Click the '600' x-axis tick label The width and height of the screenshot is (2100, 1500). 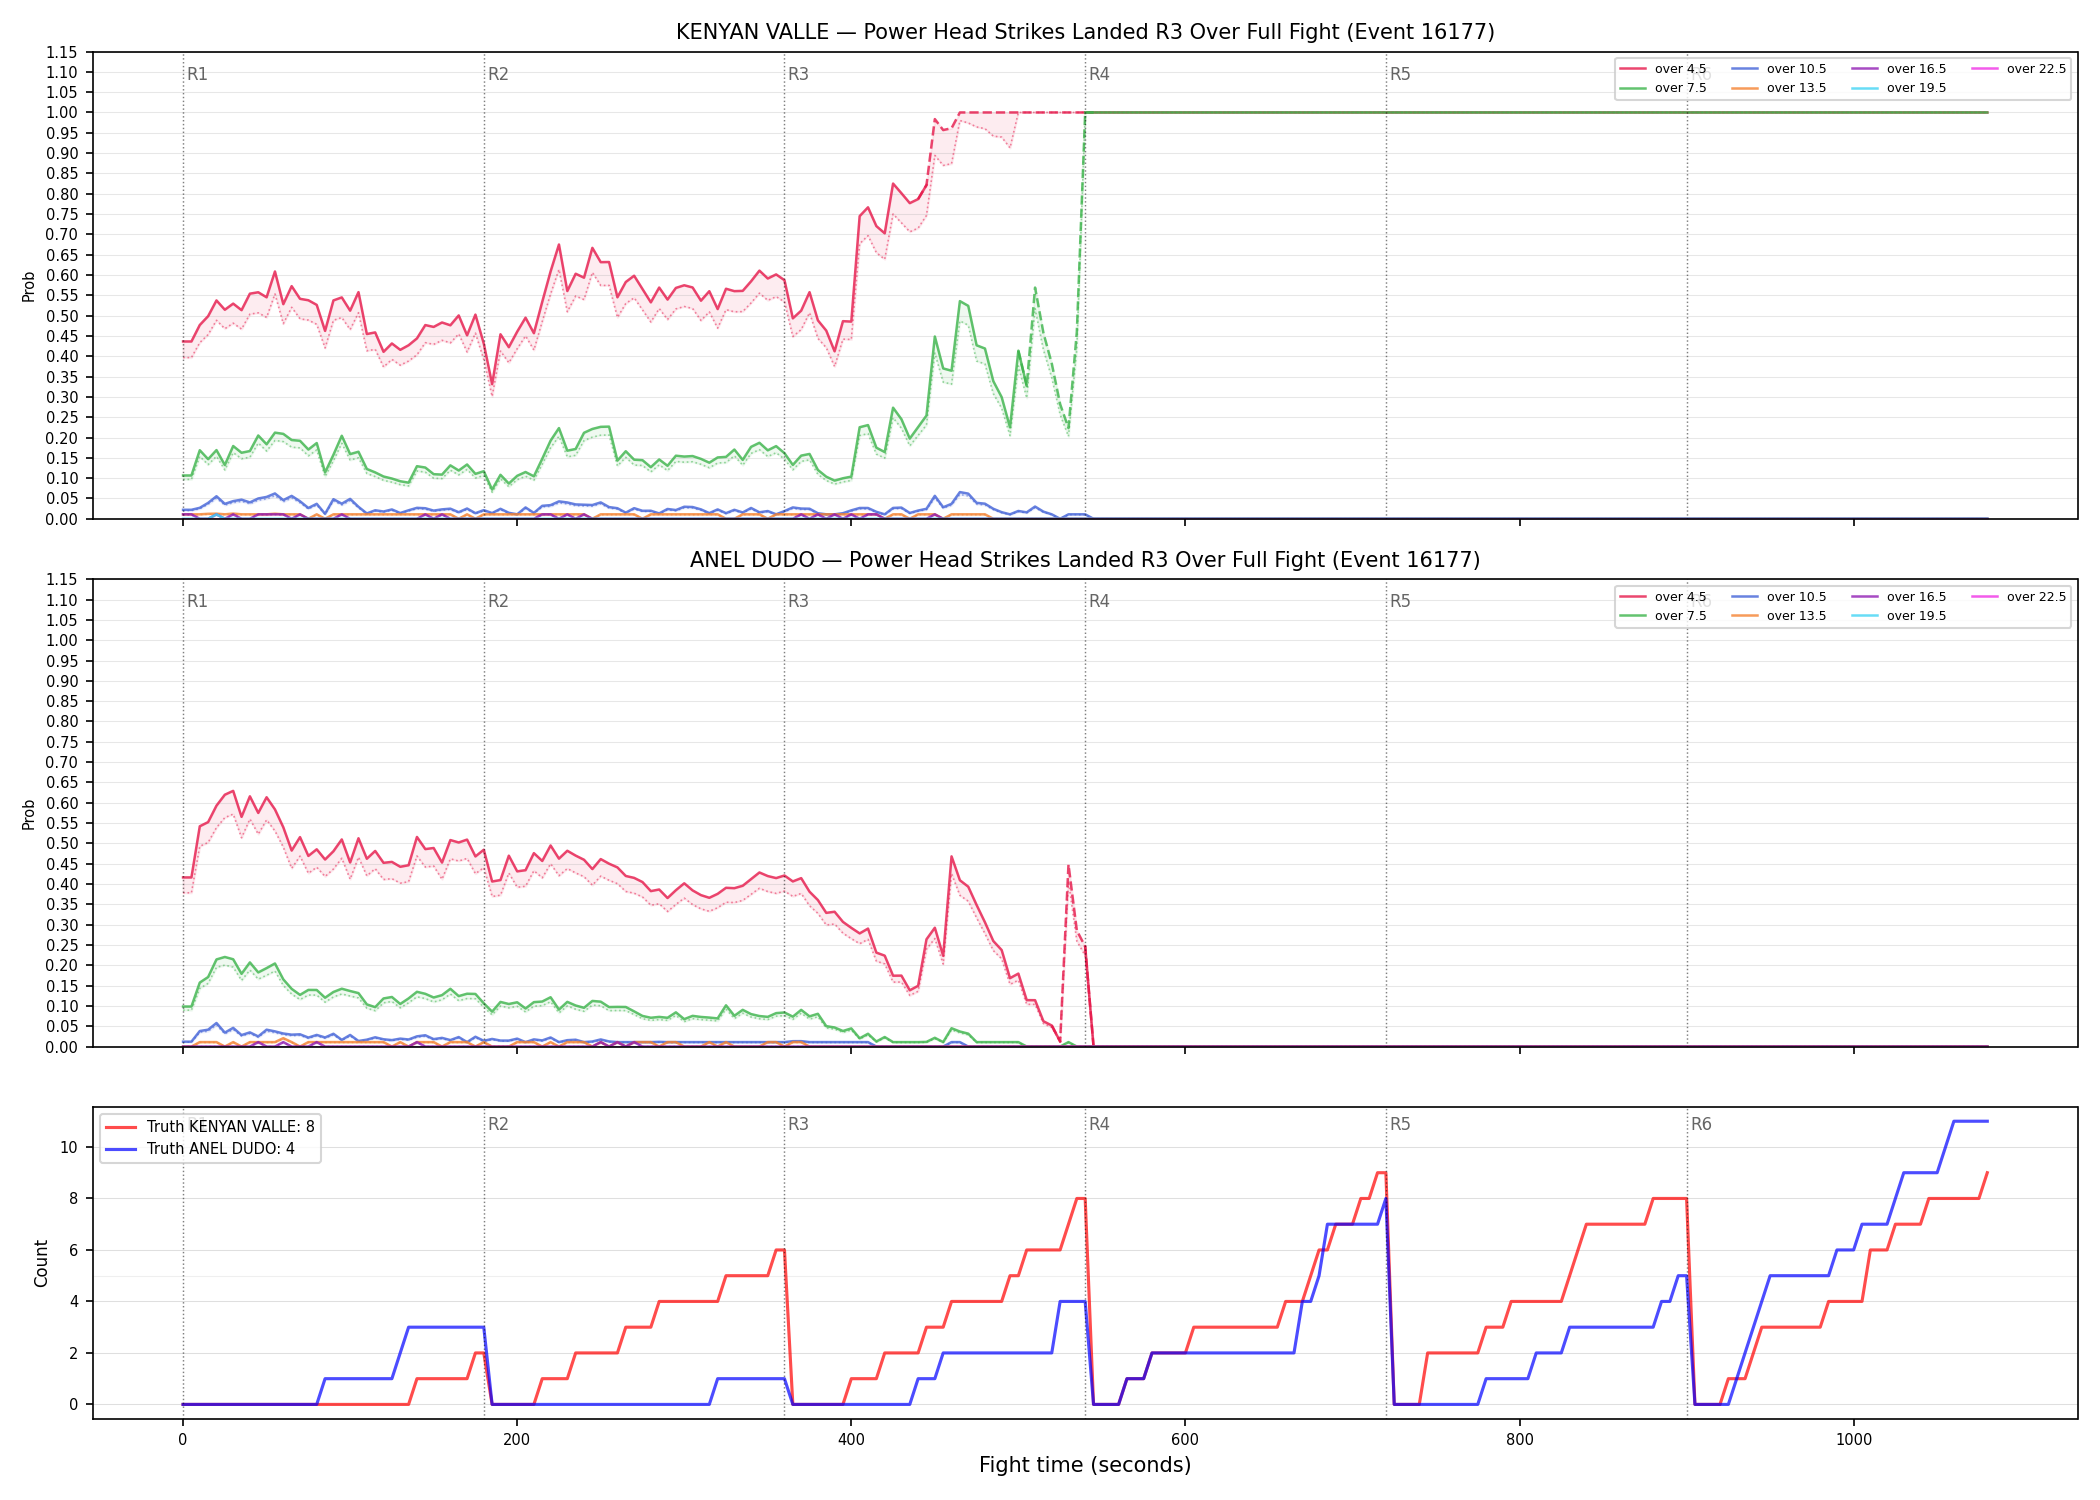(x=1185, y=1440)
